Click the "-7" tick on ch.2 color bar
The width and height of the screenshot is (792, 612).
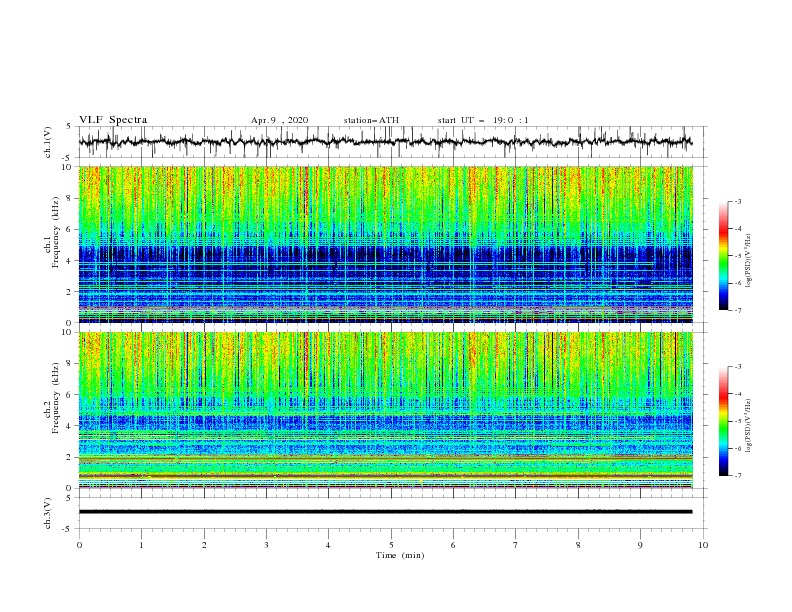coord(737,476)
